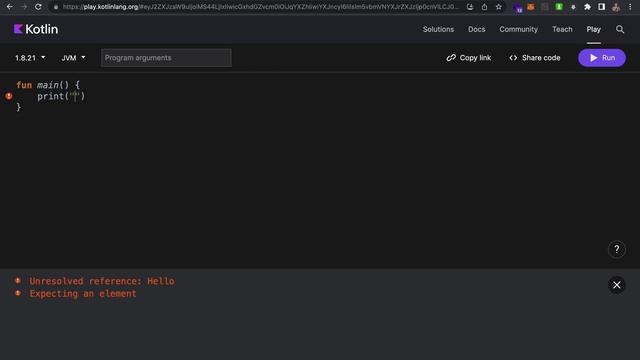The width and height of the screenshot is (640, 360).
Task: Open the Solutions menu
Action: [x=438, y=29]
